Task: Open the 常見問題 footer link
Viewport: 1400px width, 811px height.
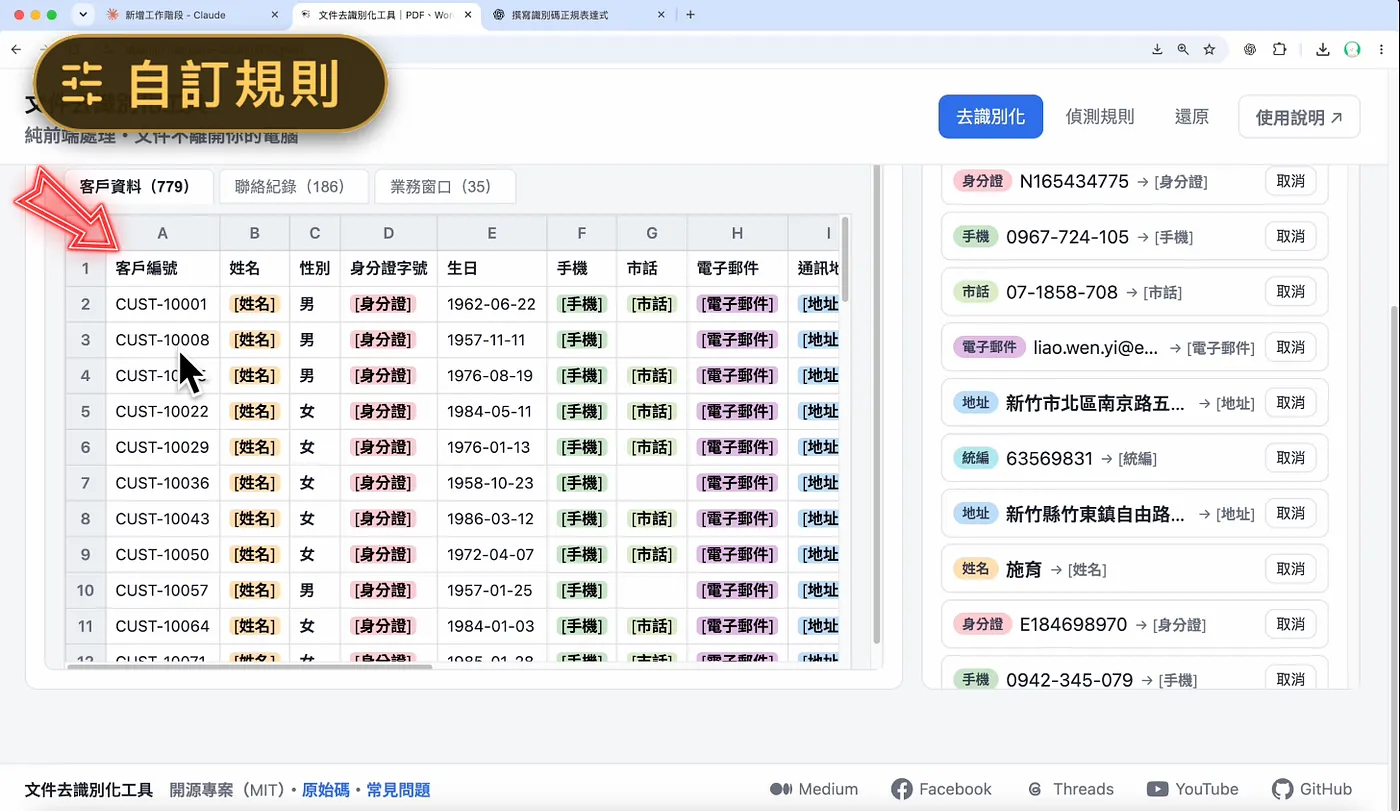Action: (x=398, y=790)
